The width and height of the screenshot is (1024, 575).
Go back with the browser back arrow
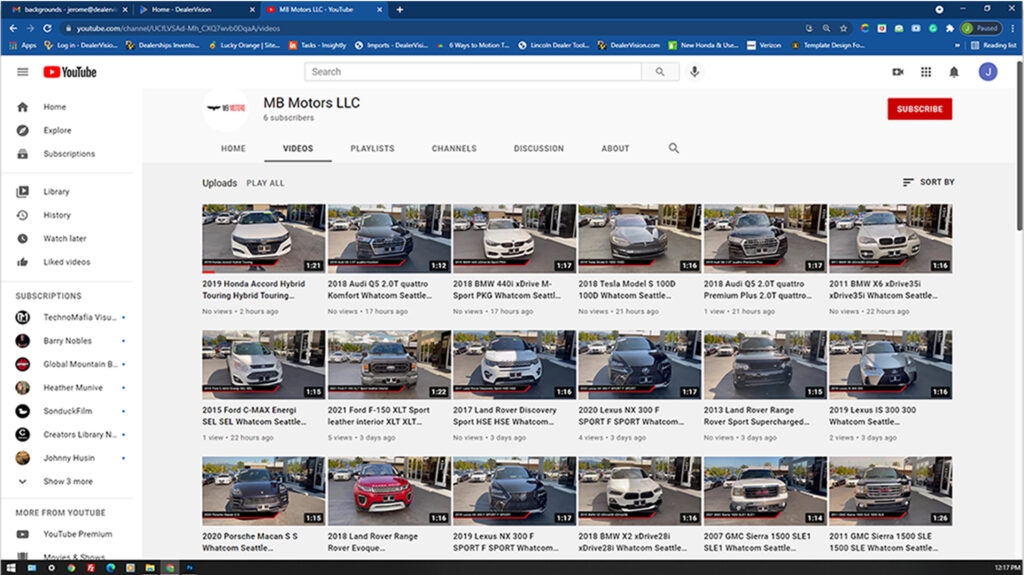click(x=13, y=28)
